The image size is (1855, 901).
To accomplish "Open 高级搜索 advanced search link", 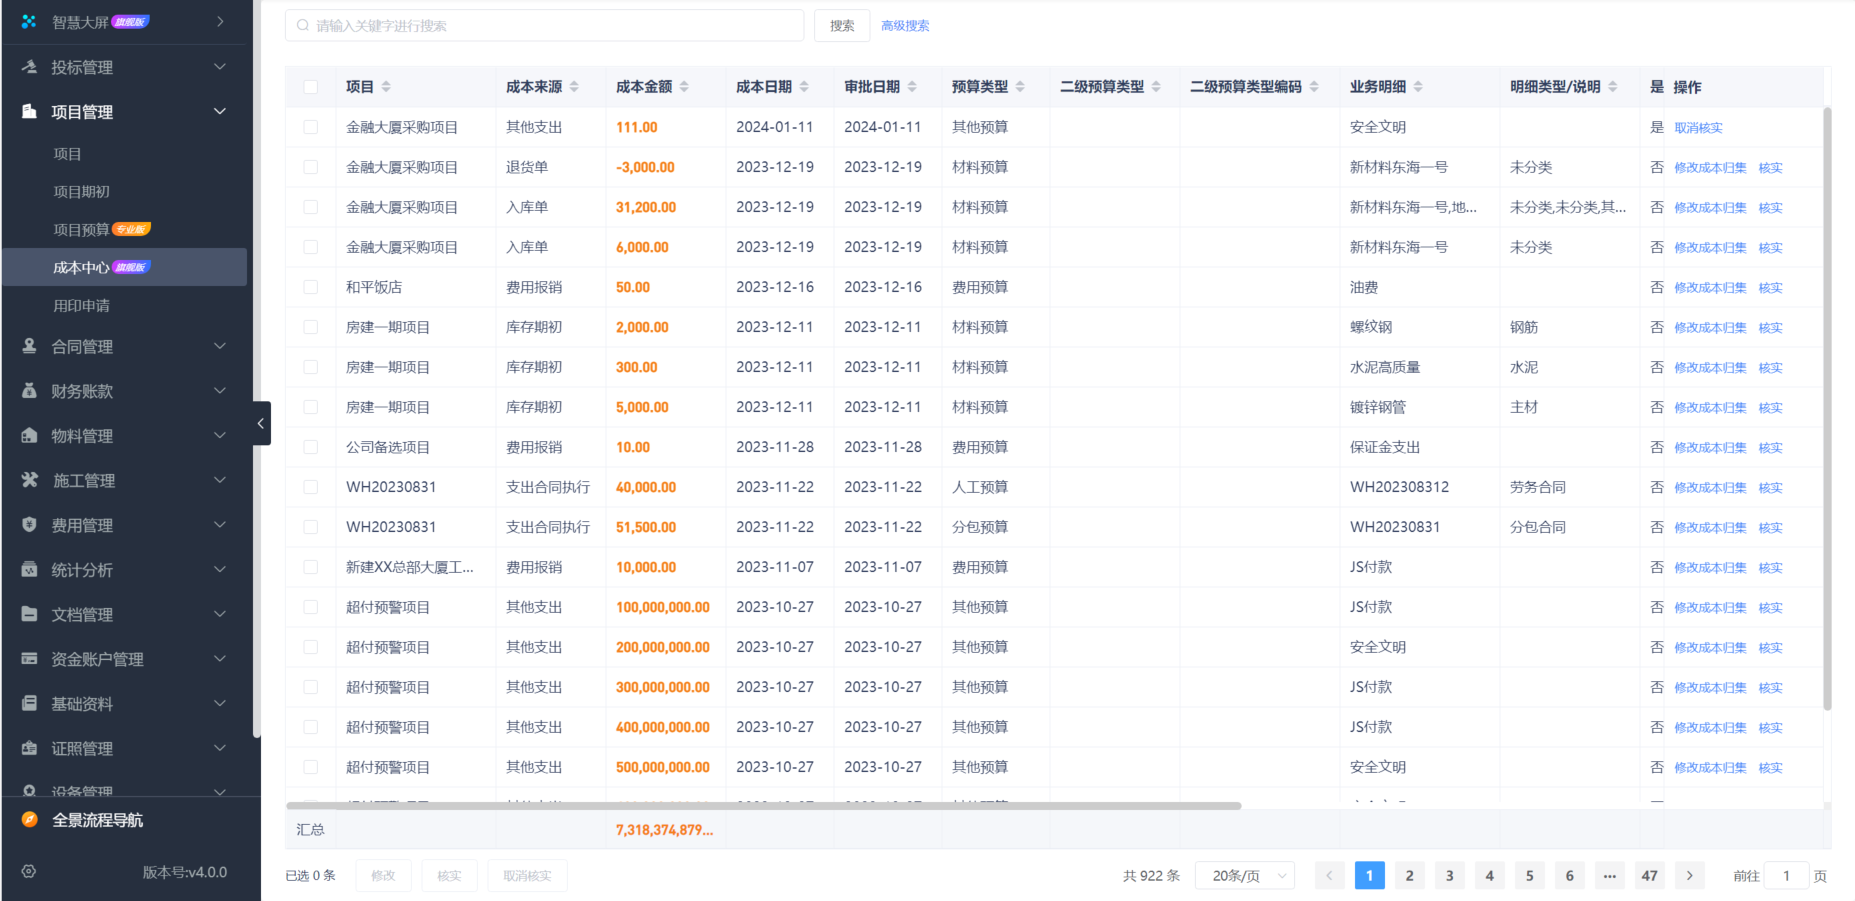I will [904, 25].
